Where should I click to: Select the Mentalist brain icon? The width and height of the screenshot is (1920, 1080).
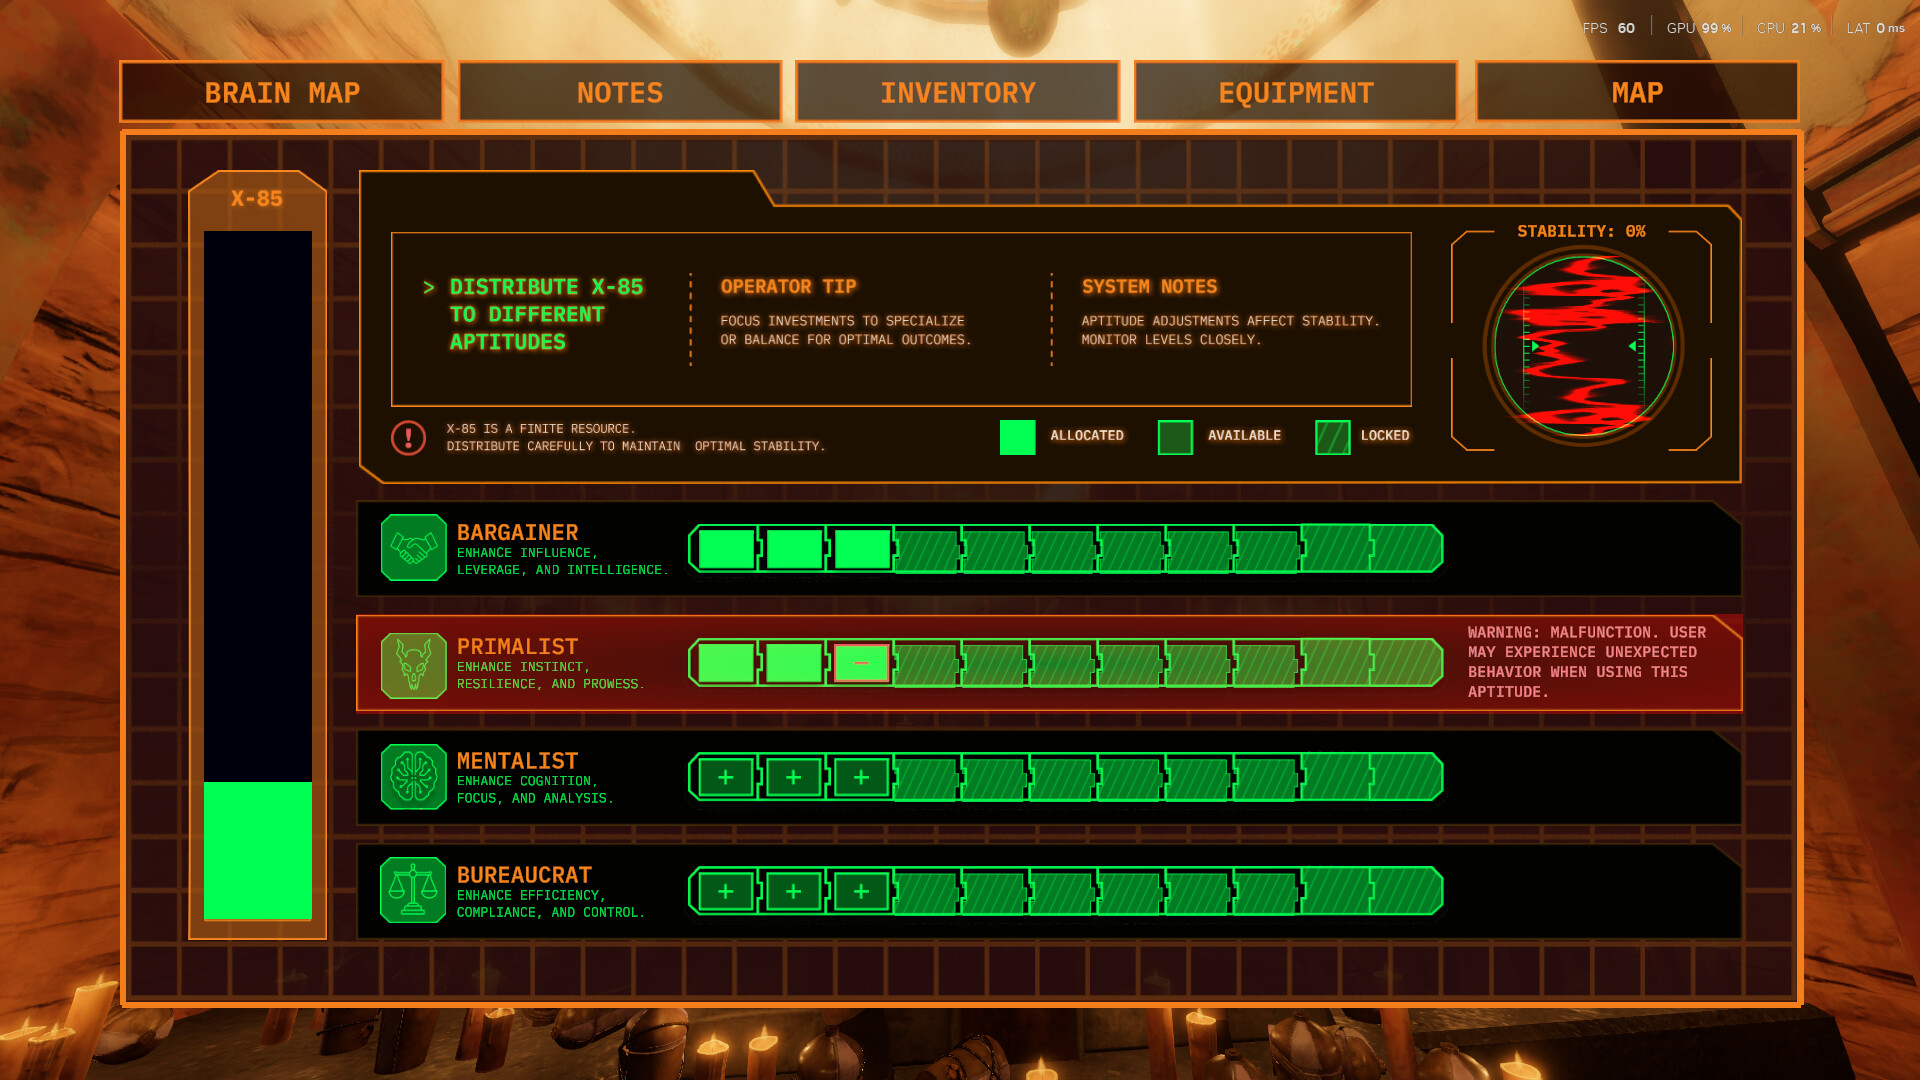coord(413,777)
